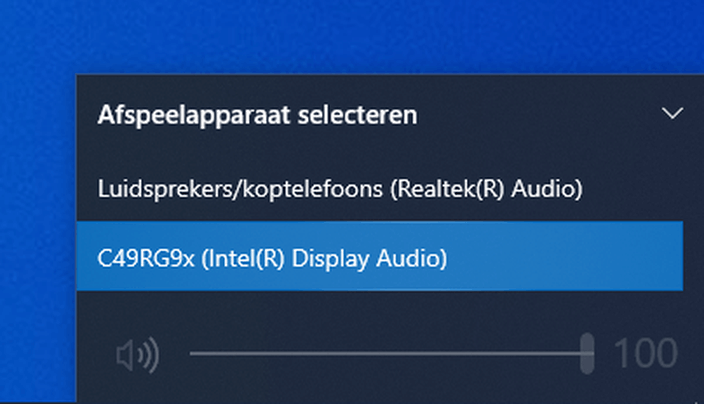Screen dimensions: 704x404
Task: Collapse the playback device list chevron
Action: (x=673, y=113)
